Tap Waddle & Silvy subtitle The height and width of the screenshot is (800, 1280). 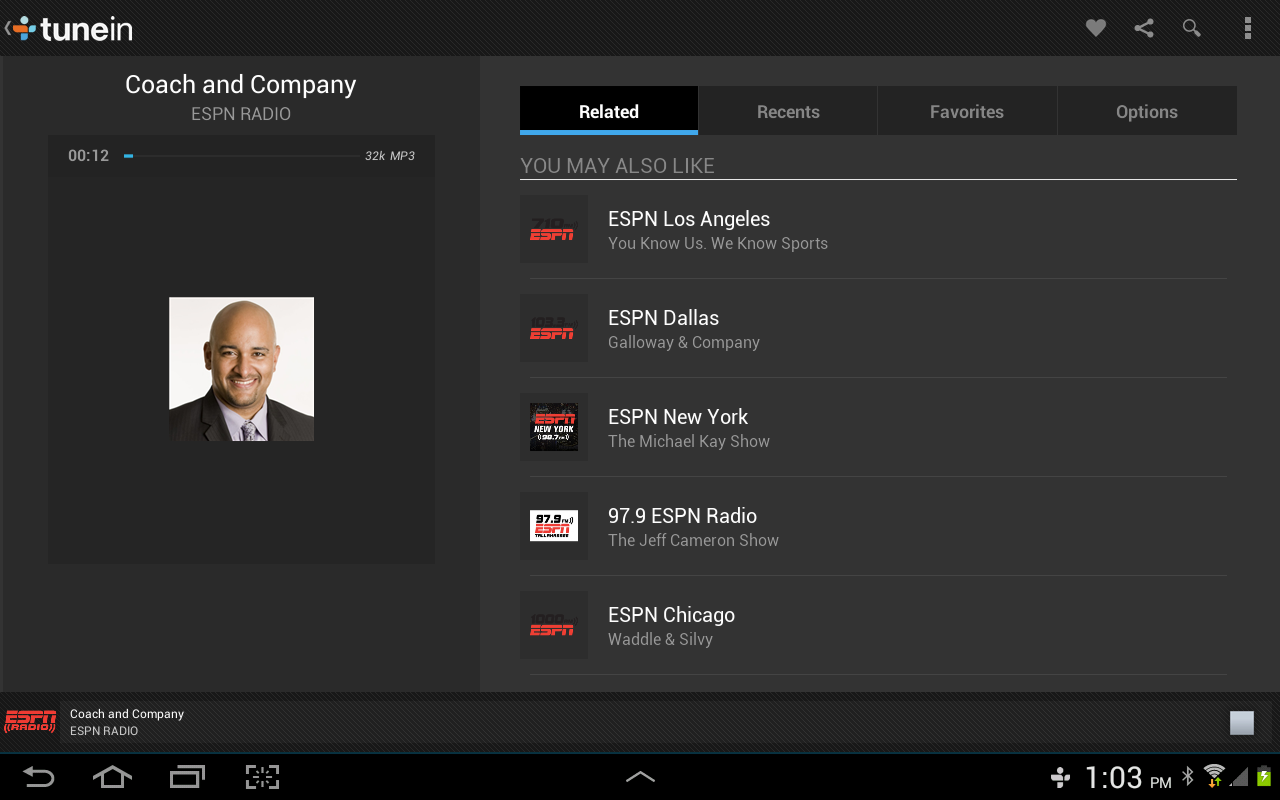click(x=660, y=639)
